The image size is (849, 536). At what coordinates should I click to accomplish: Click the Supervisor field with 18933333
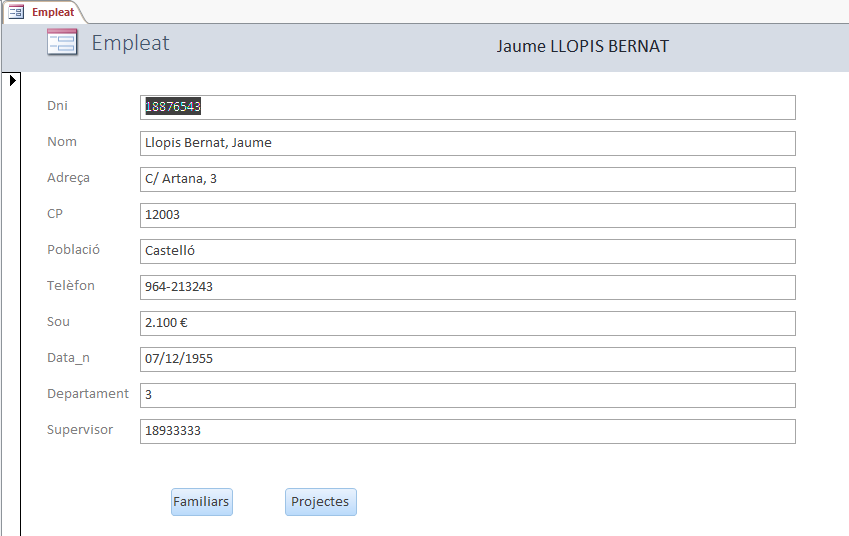467,431
